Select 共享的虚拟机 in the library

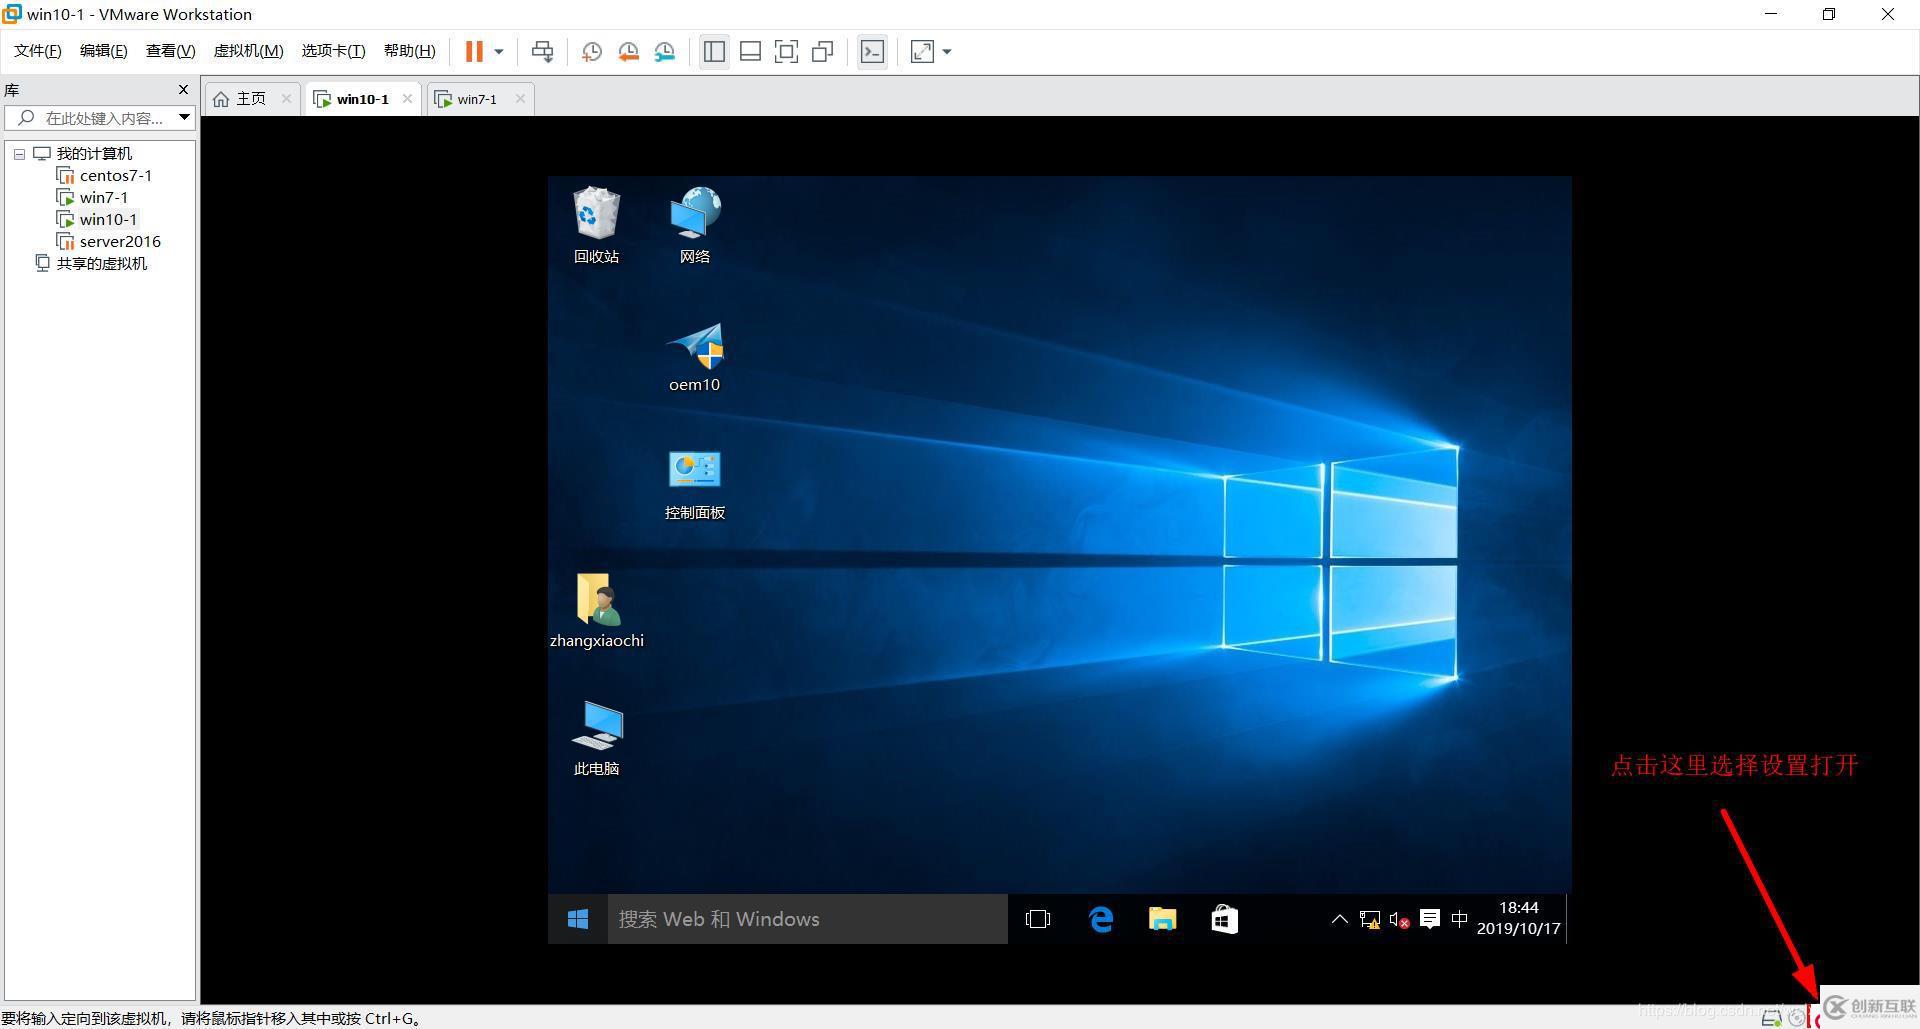101,263
